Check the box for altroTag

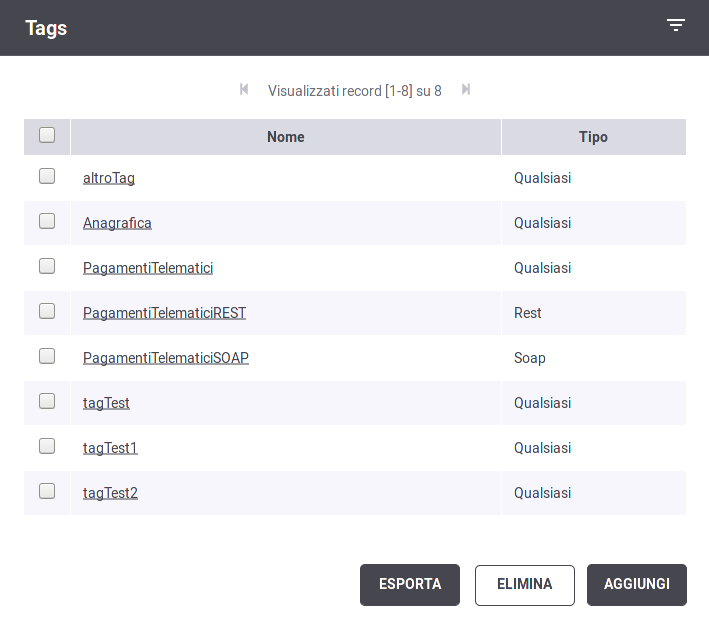(47, 176)
